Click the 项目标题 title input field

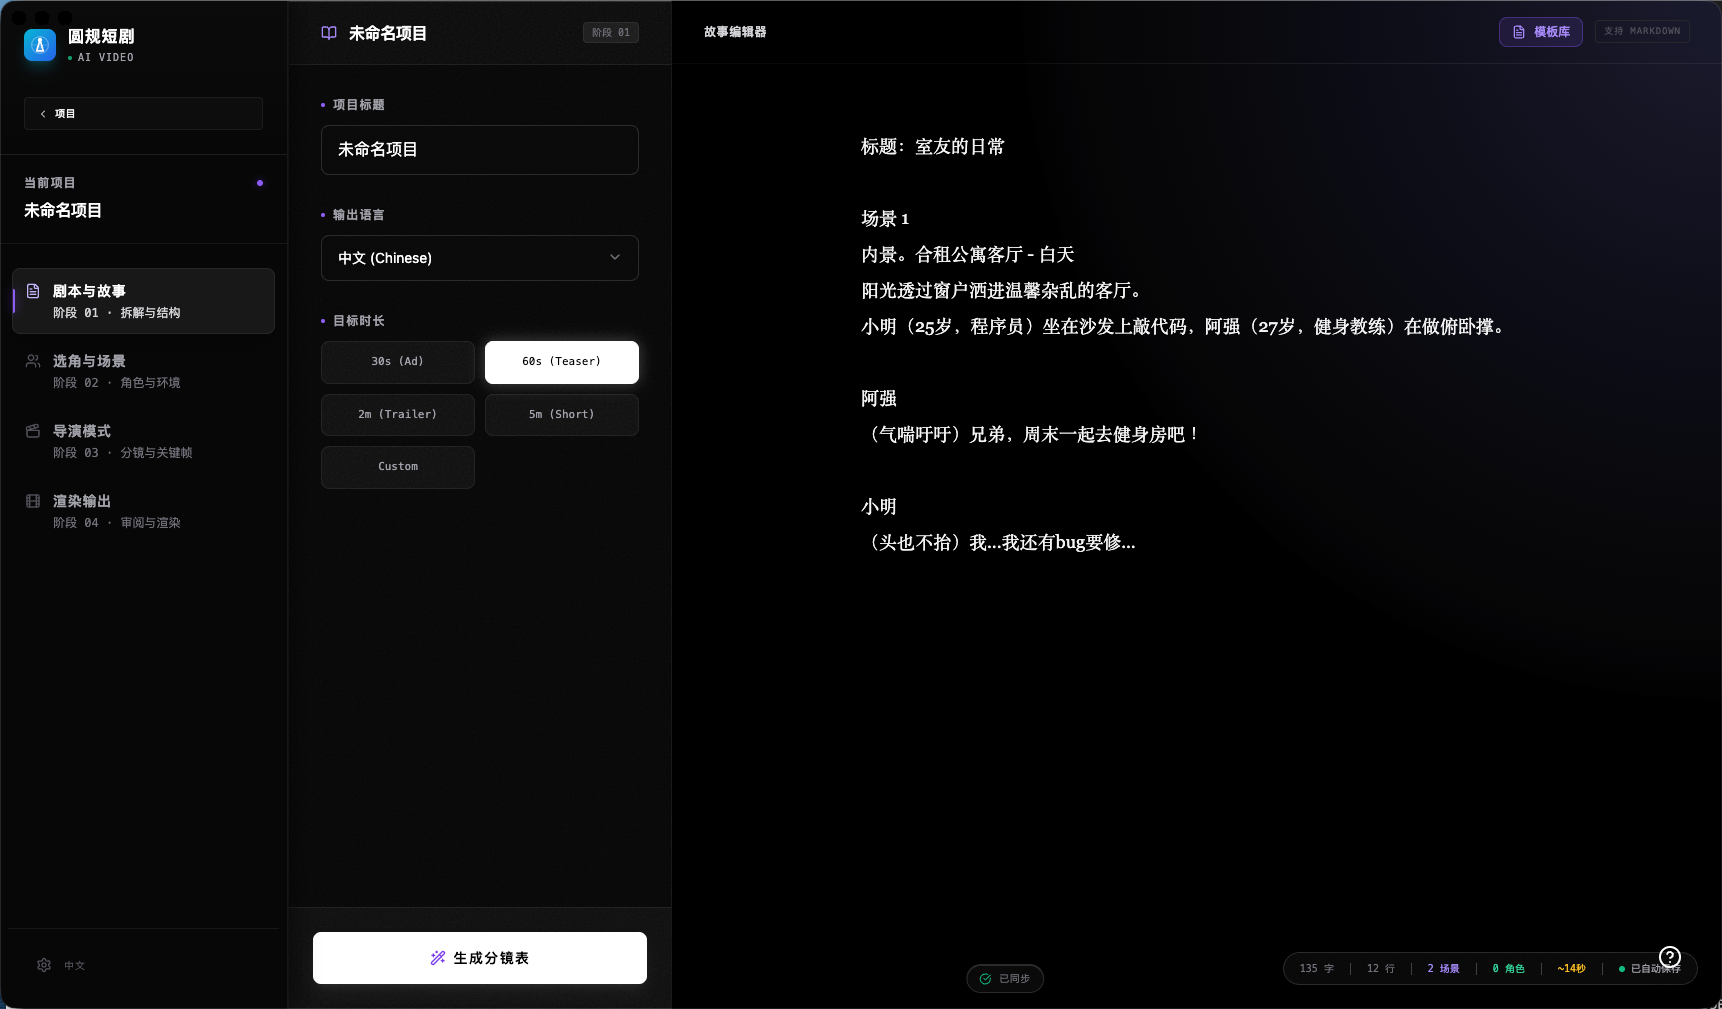click(479, 150)
